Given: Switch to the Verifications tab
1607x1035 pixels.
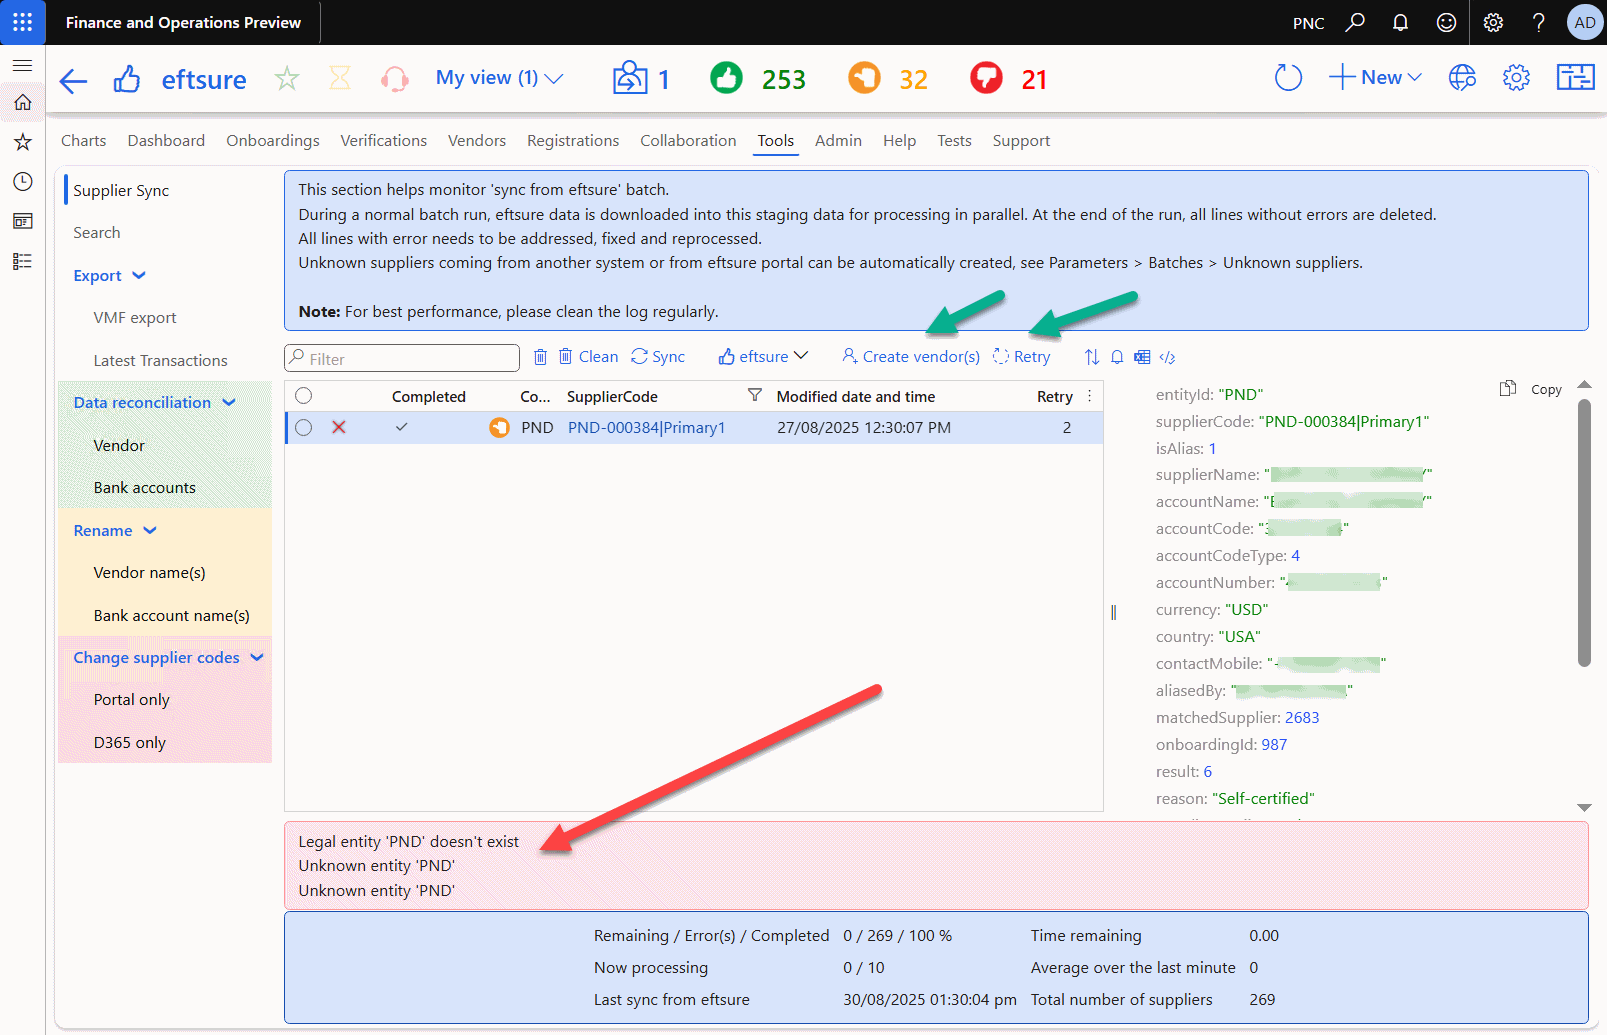Looking at the screenshot, I should pyautogui.click(x=384, y=141).
